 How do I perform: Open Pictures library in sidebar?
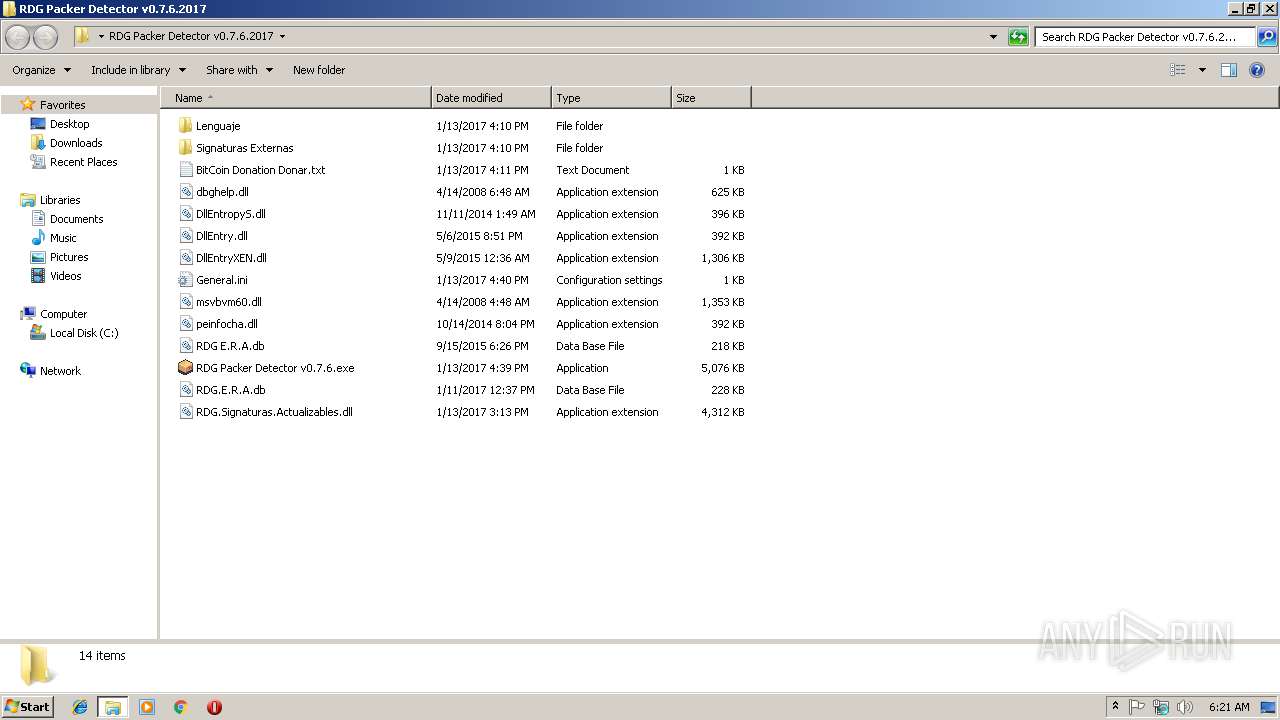[x=69, y=257]
